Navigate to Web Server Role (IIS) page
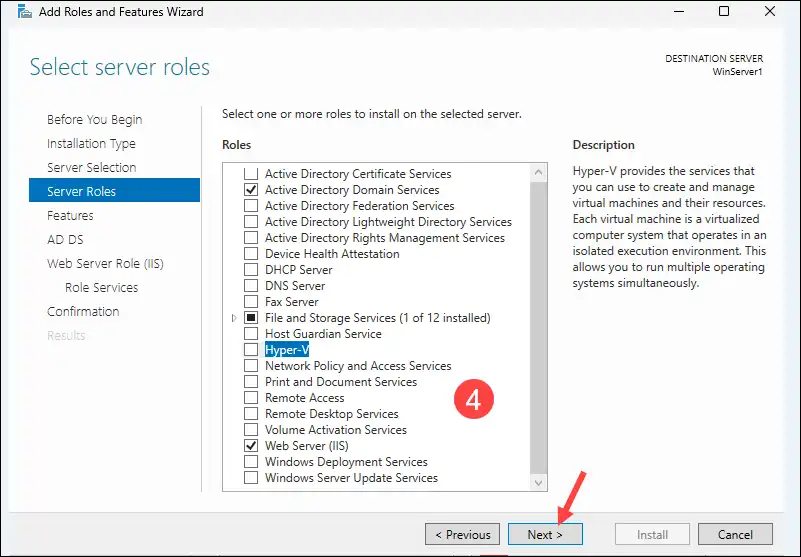Viewport: 801px width, 557px height. tap(105, 263)
